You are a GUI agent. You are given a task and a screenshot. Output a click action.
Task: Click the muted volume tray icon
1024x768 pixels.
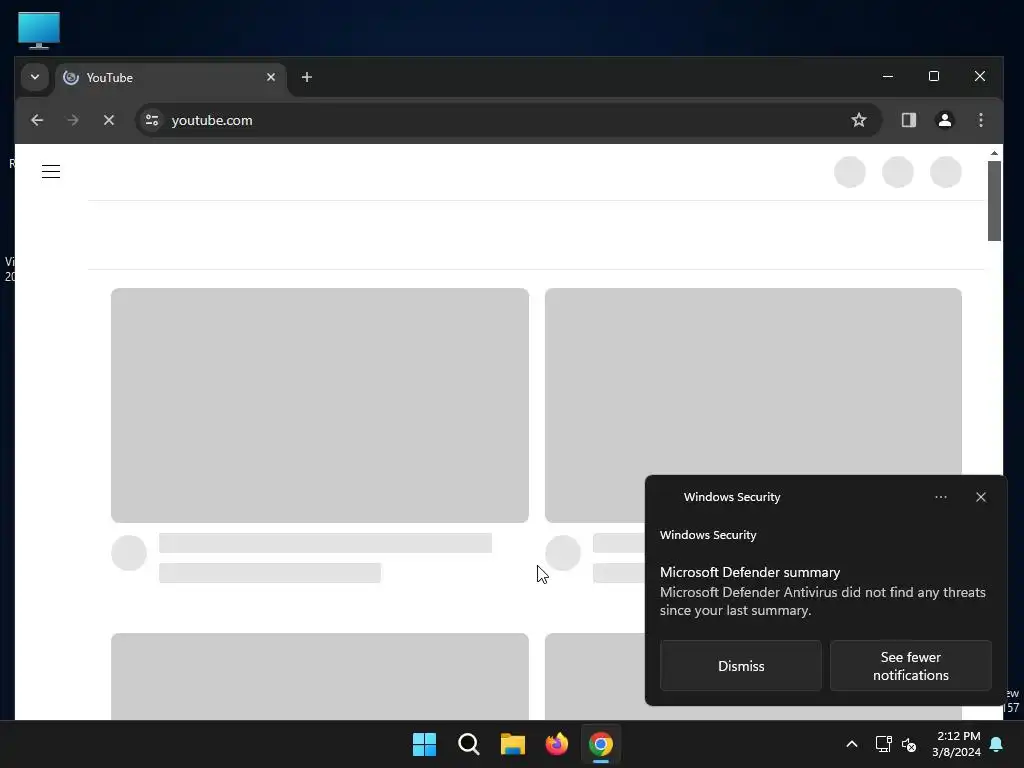909,744
